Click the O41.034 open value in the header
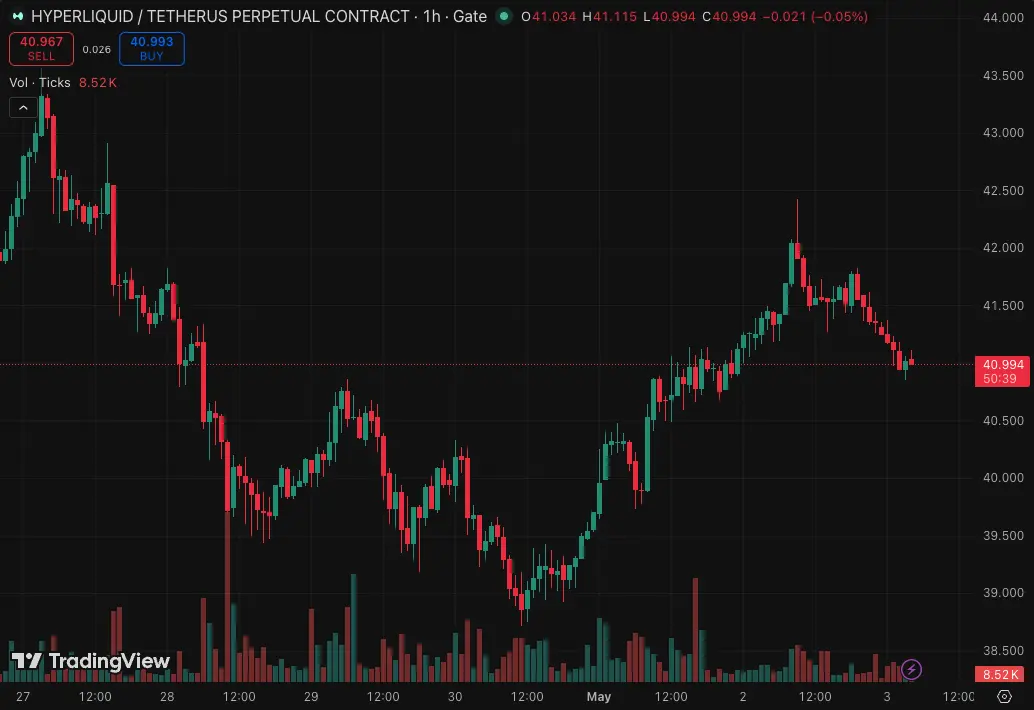 click(x=549, y=16)
